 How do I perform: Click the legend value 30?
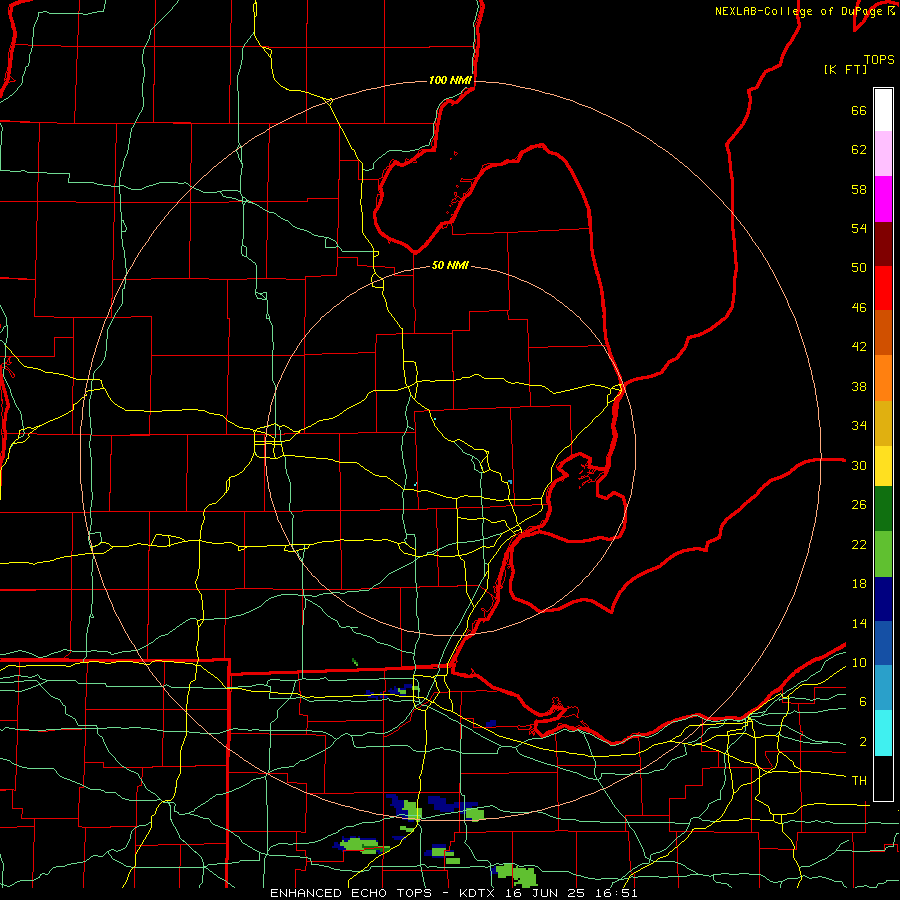859,465
